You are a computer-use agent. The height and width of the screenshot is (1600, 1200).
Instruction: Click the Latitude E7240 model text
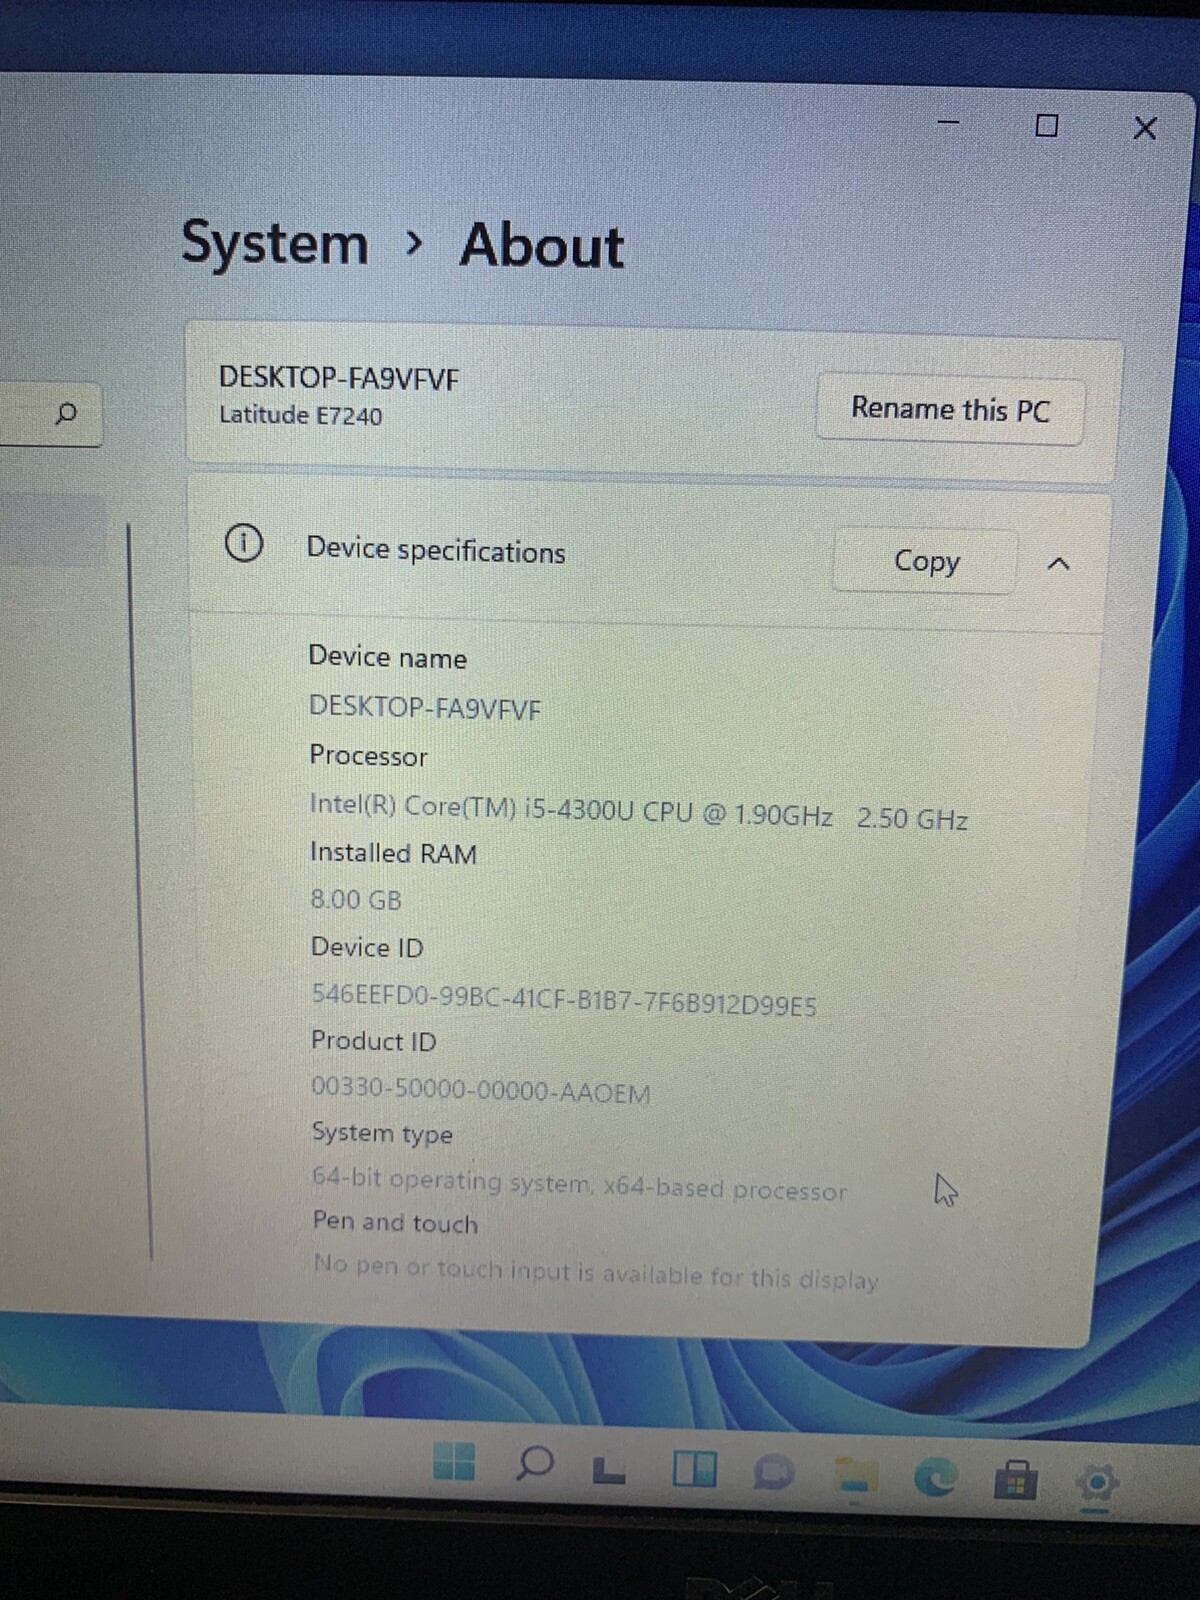(301, 415)
